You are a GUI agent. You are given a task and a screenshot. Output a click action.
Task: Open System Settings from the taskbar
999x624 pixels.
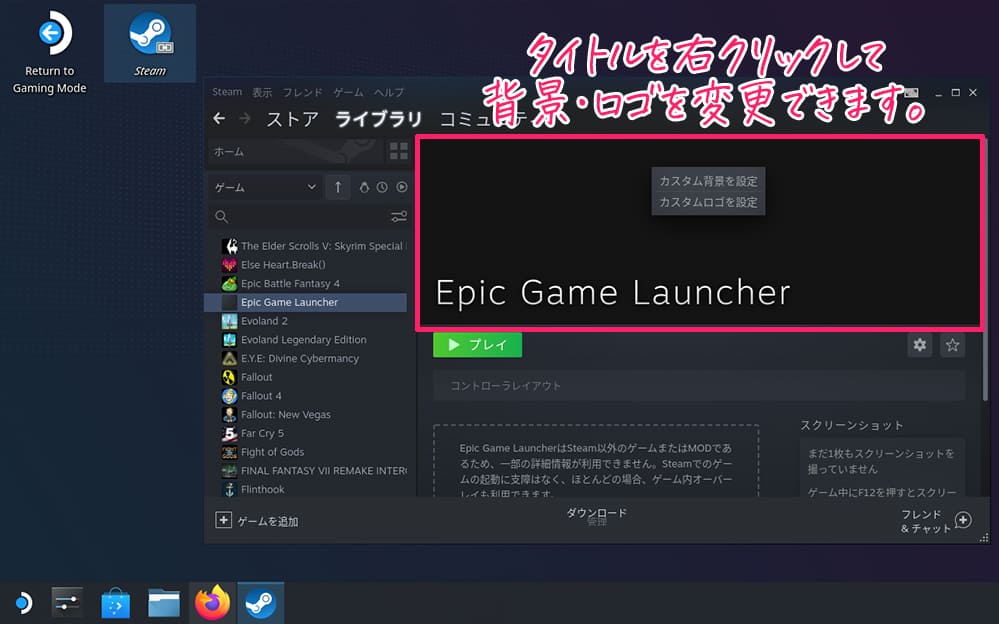coord(67,602)
